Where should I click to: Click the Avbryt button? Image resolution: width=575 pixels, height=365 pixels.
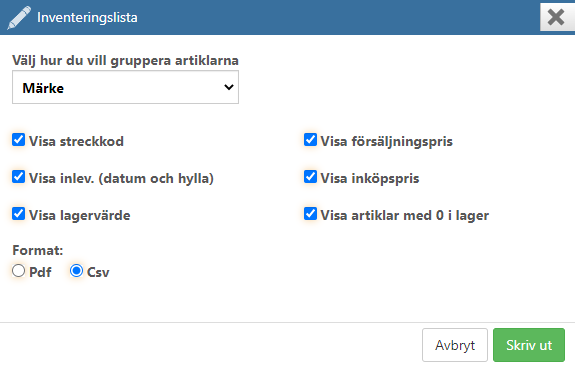point(455,345)
